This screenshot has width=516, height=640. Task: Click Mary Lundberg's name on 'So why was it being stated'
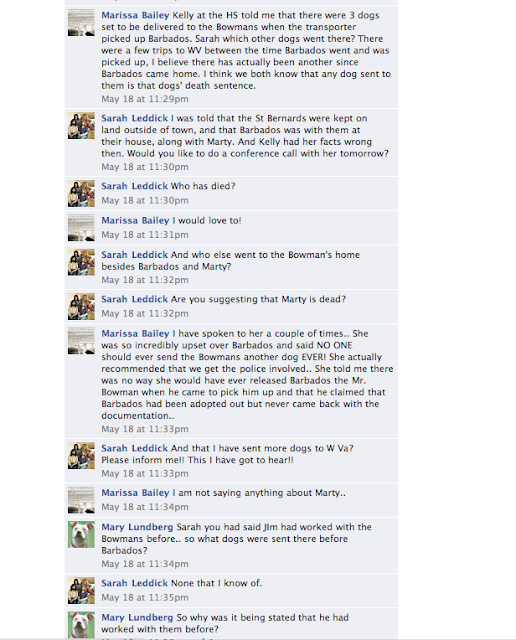point(137,618)
